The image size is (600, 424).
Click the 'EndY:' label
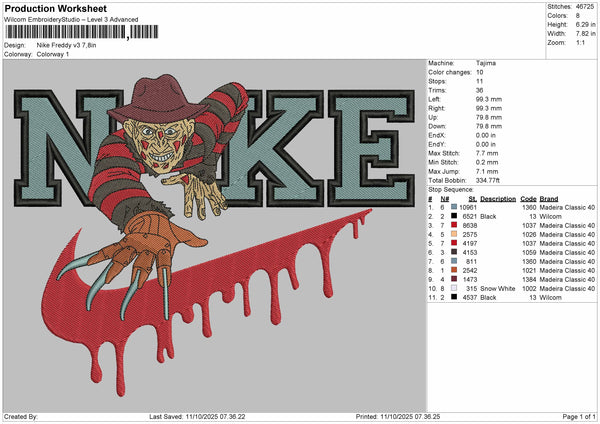[437, 144]
